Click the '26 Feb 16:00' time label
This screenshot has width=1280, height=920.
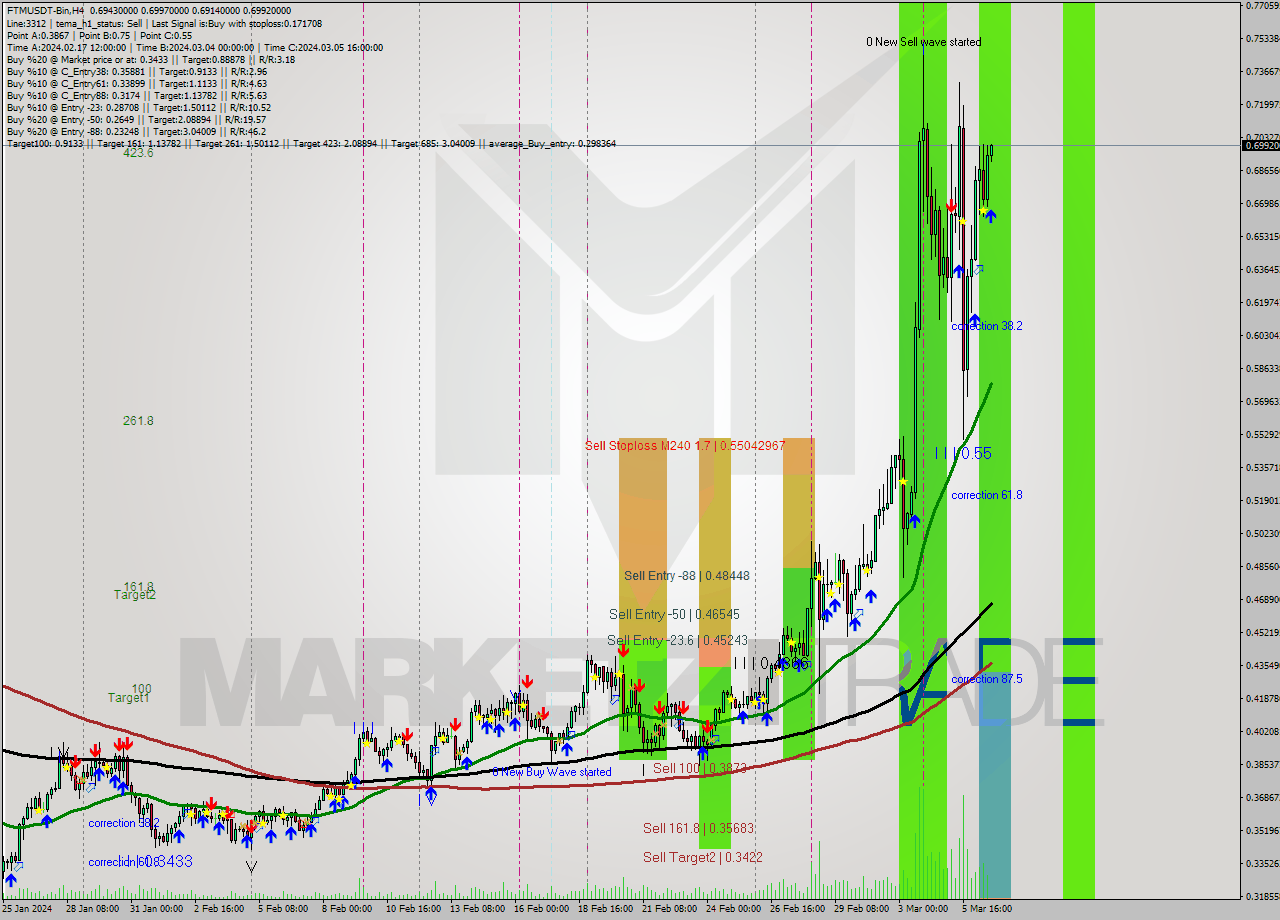[x=796, y=909]
